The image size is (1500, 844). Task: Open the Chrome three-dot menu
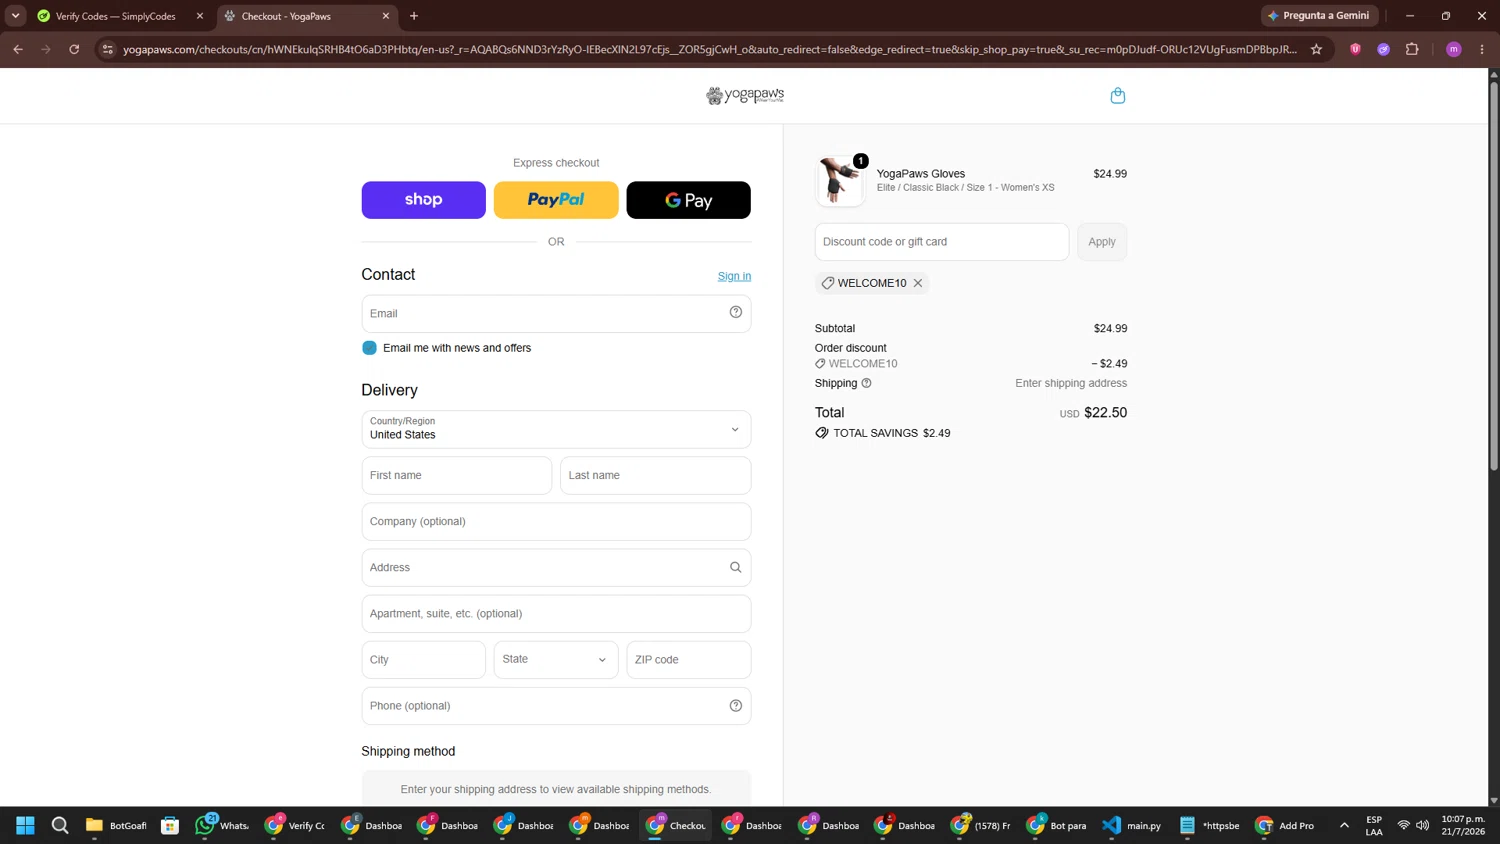(1482, 49)
